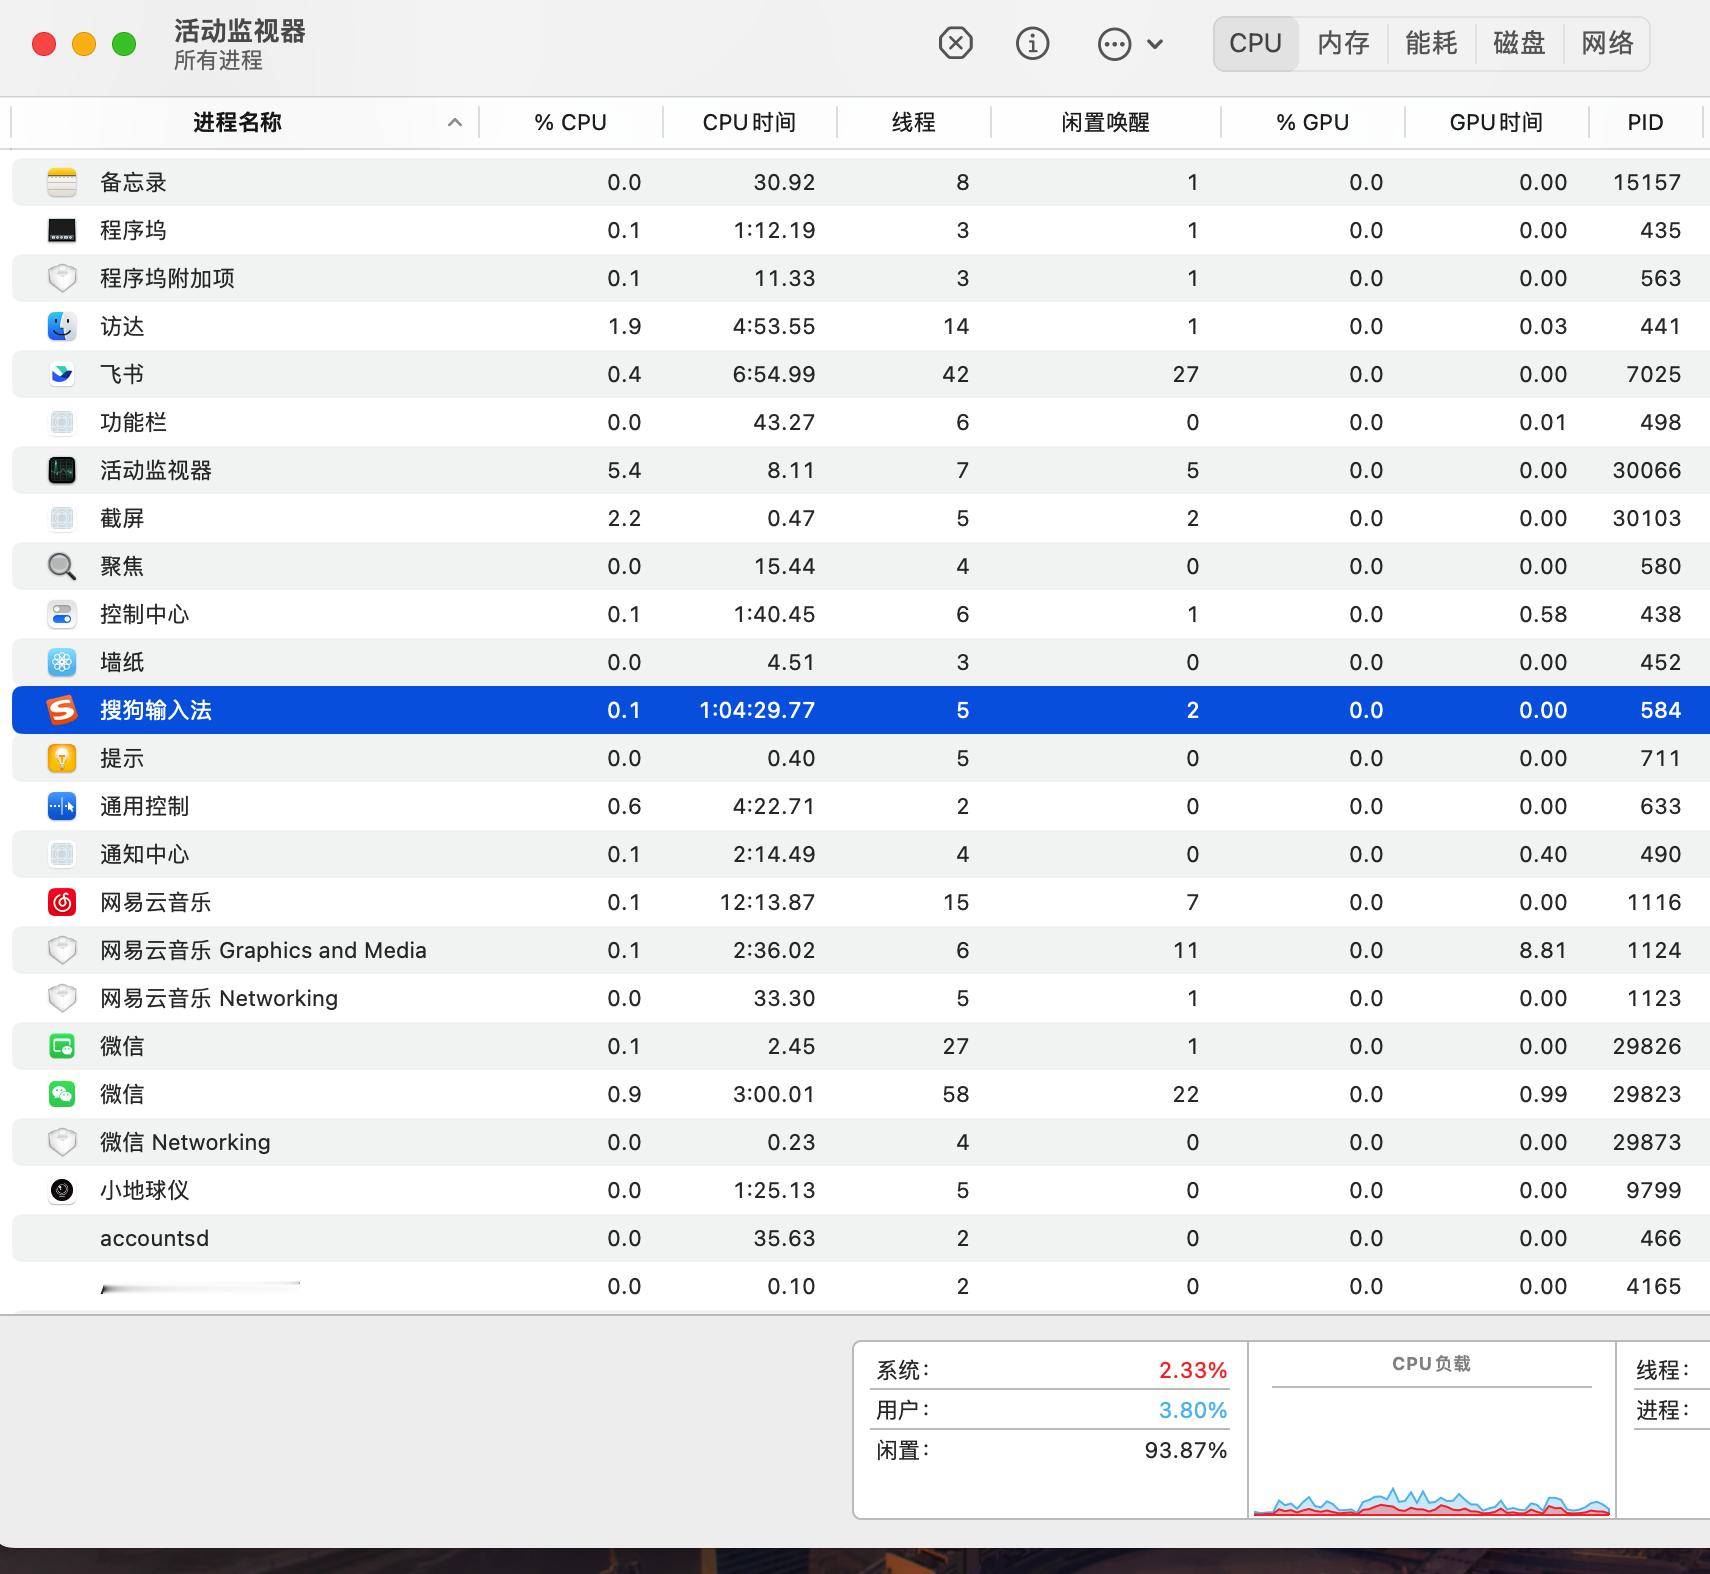
Task: Click the 小地球仪 icon
Action: 62,1190
